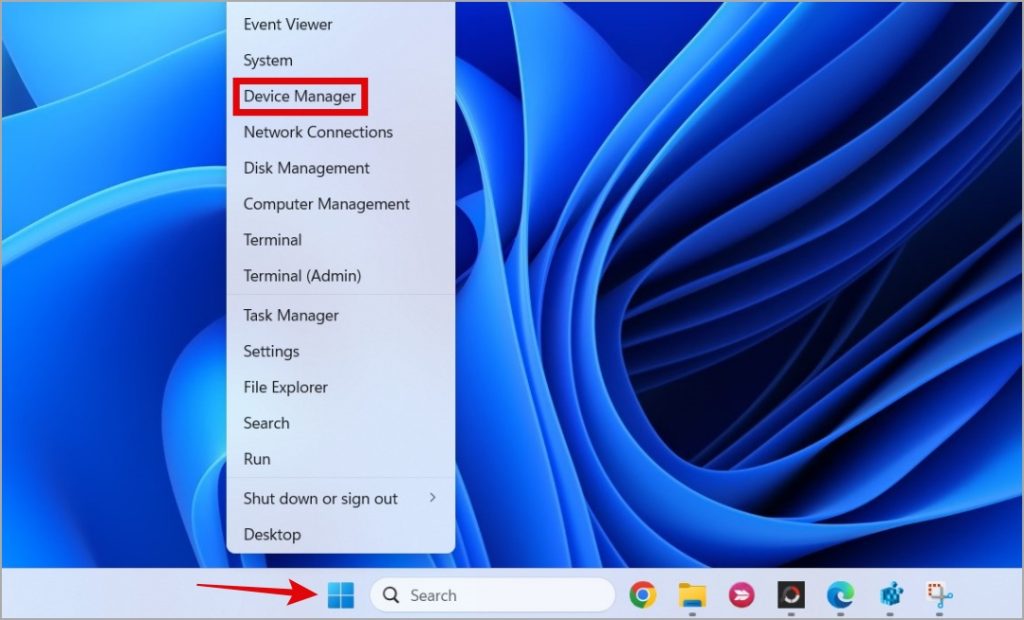This screenshot has width=1024, height=620.
Task: Open Settings from the power user menu
Action: (x=341, y=351)
